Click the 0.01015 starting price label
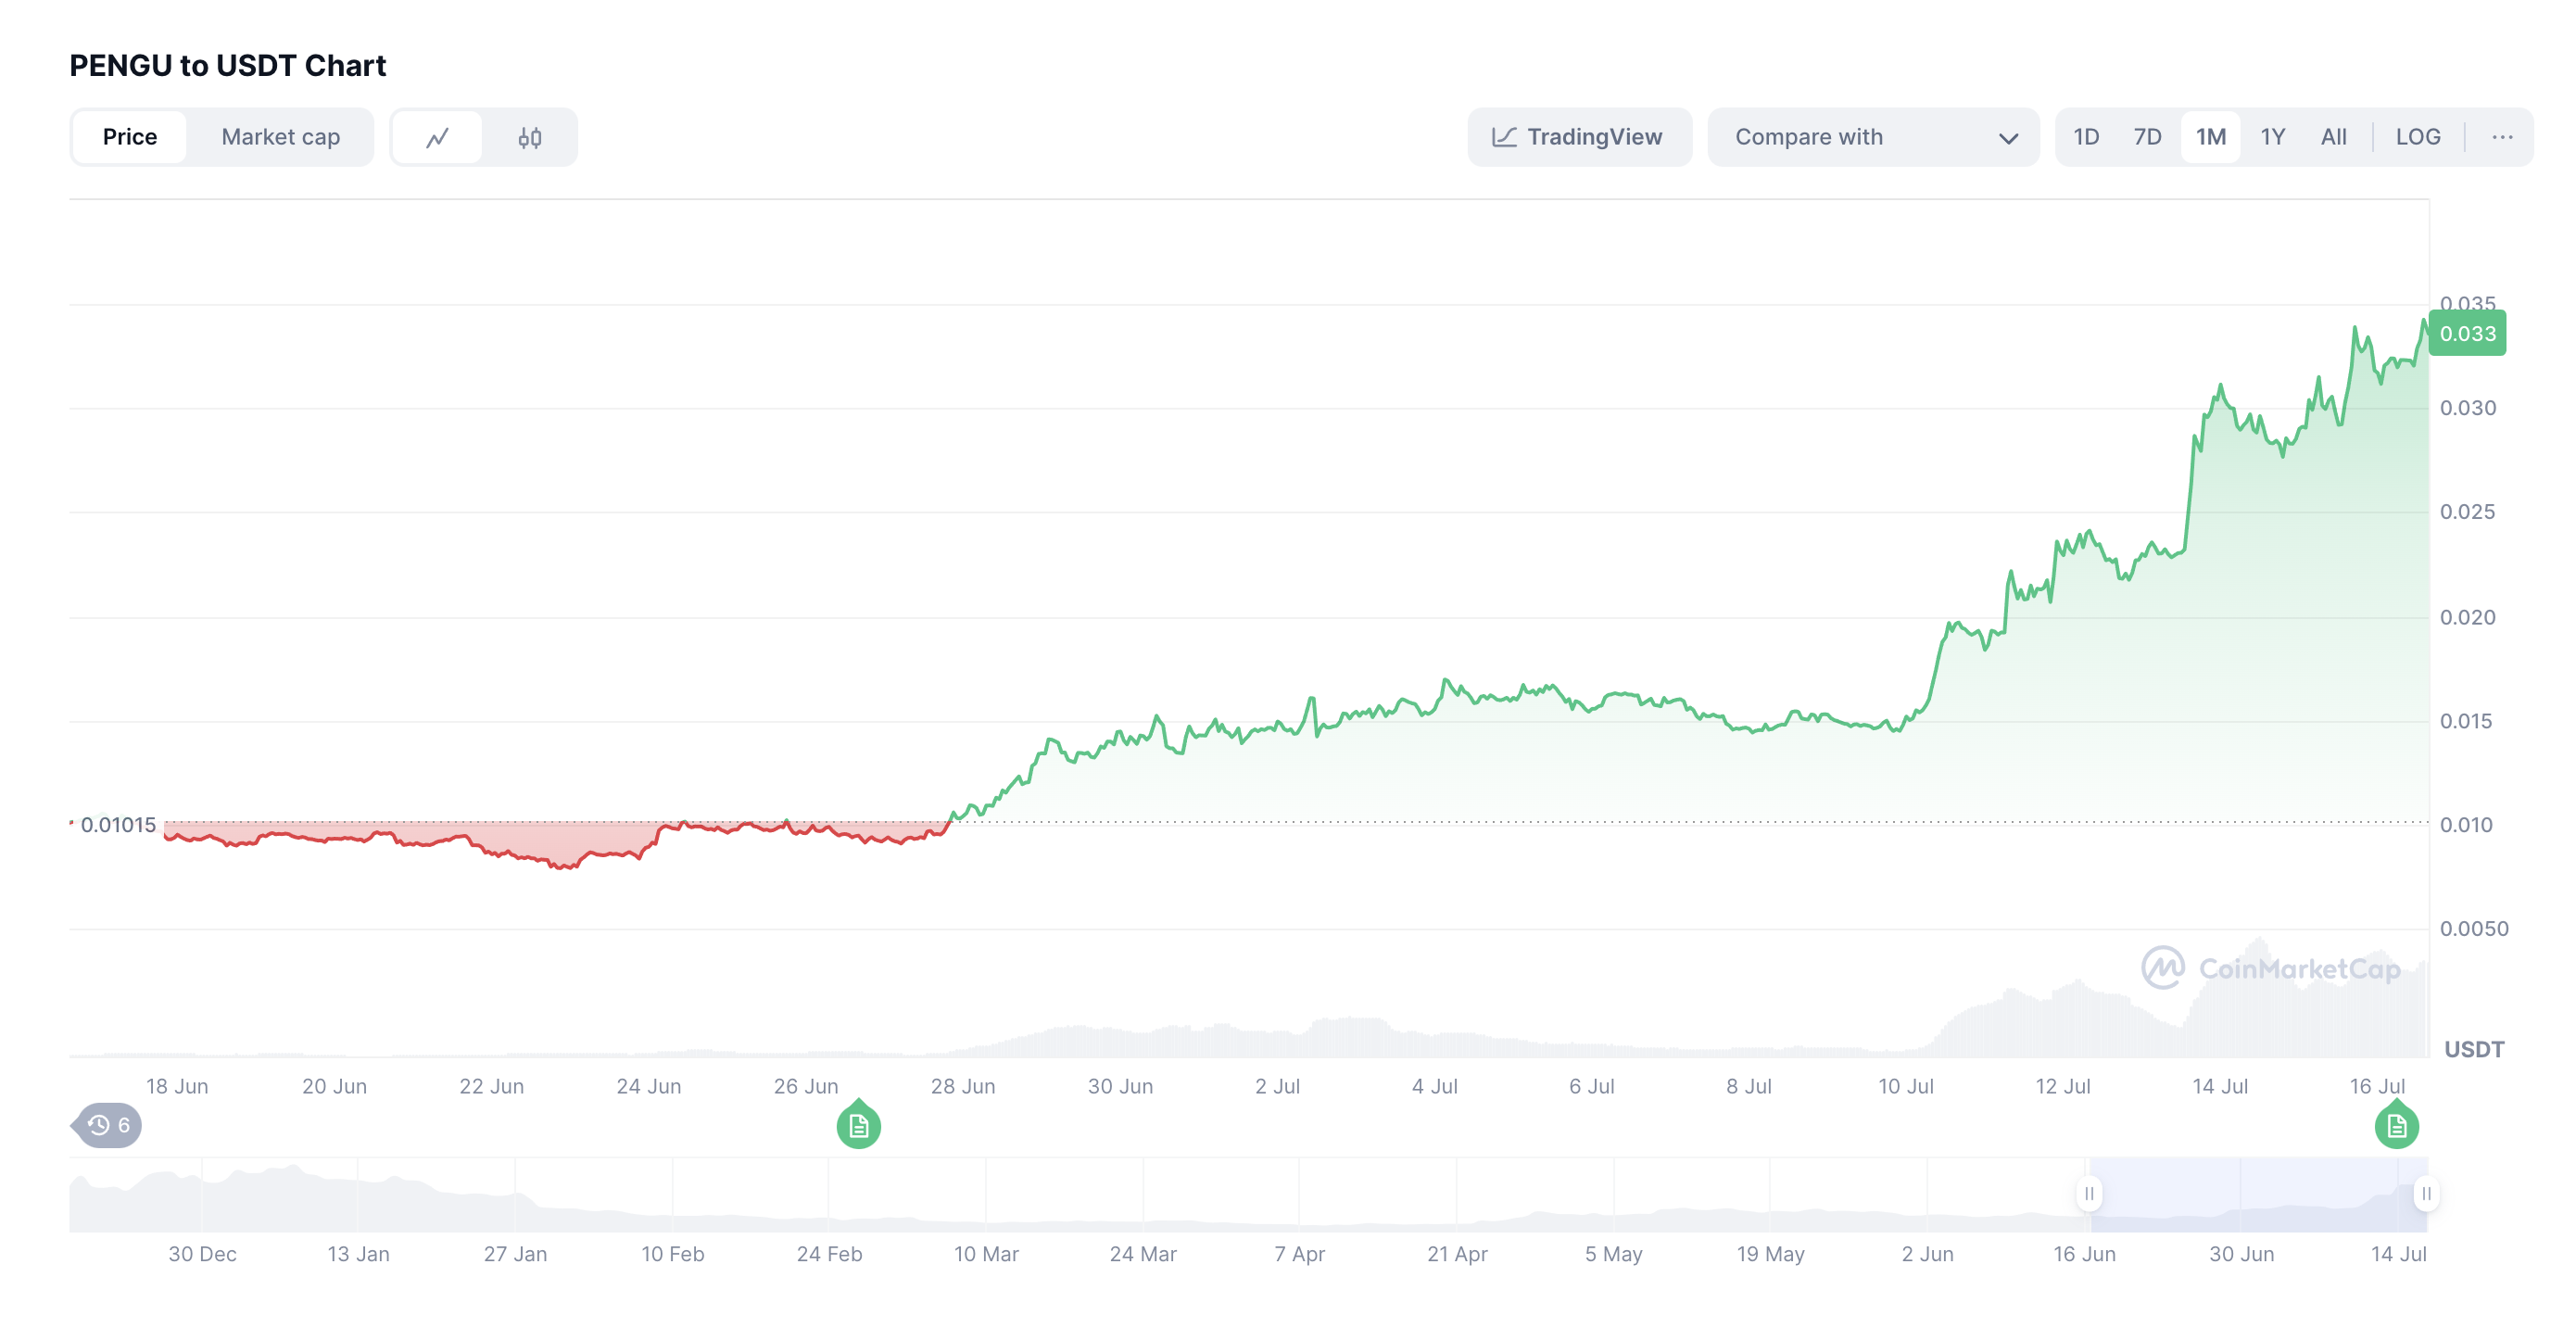Screen dimensions: 2576x1340 [118, 824]
